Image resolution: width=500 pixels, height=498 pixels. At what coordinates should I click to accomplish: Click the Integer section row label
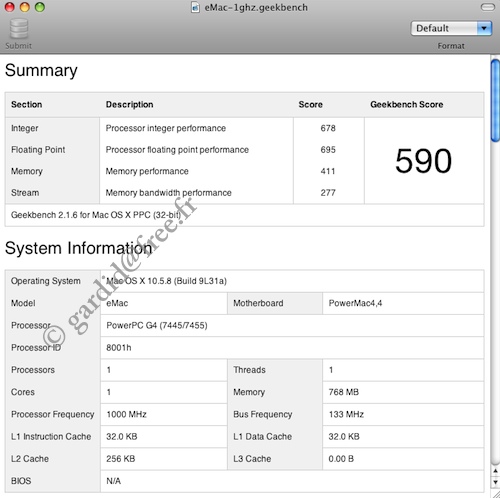point(25,128)
